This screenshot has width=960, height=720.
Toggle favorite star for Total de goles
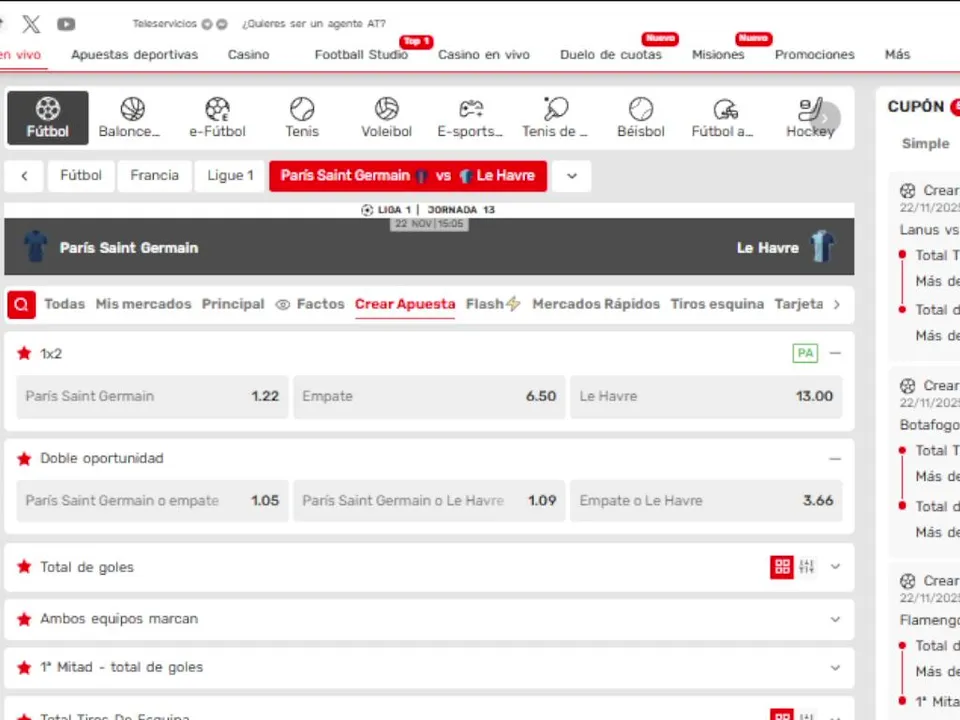(24, 566)
